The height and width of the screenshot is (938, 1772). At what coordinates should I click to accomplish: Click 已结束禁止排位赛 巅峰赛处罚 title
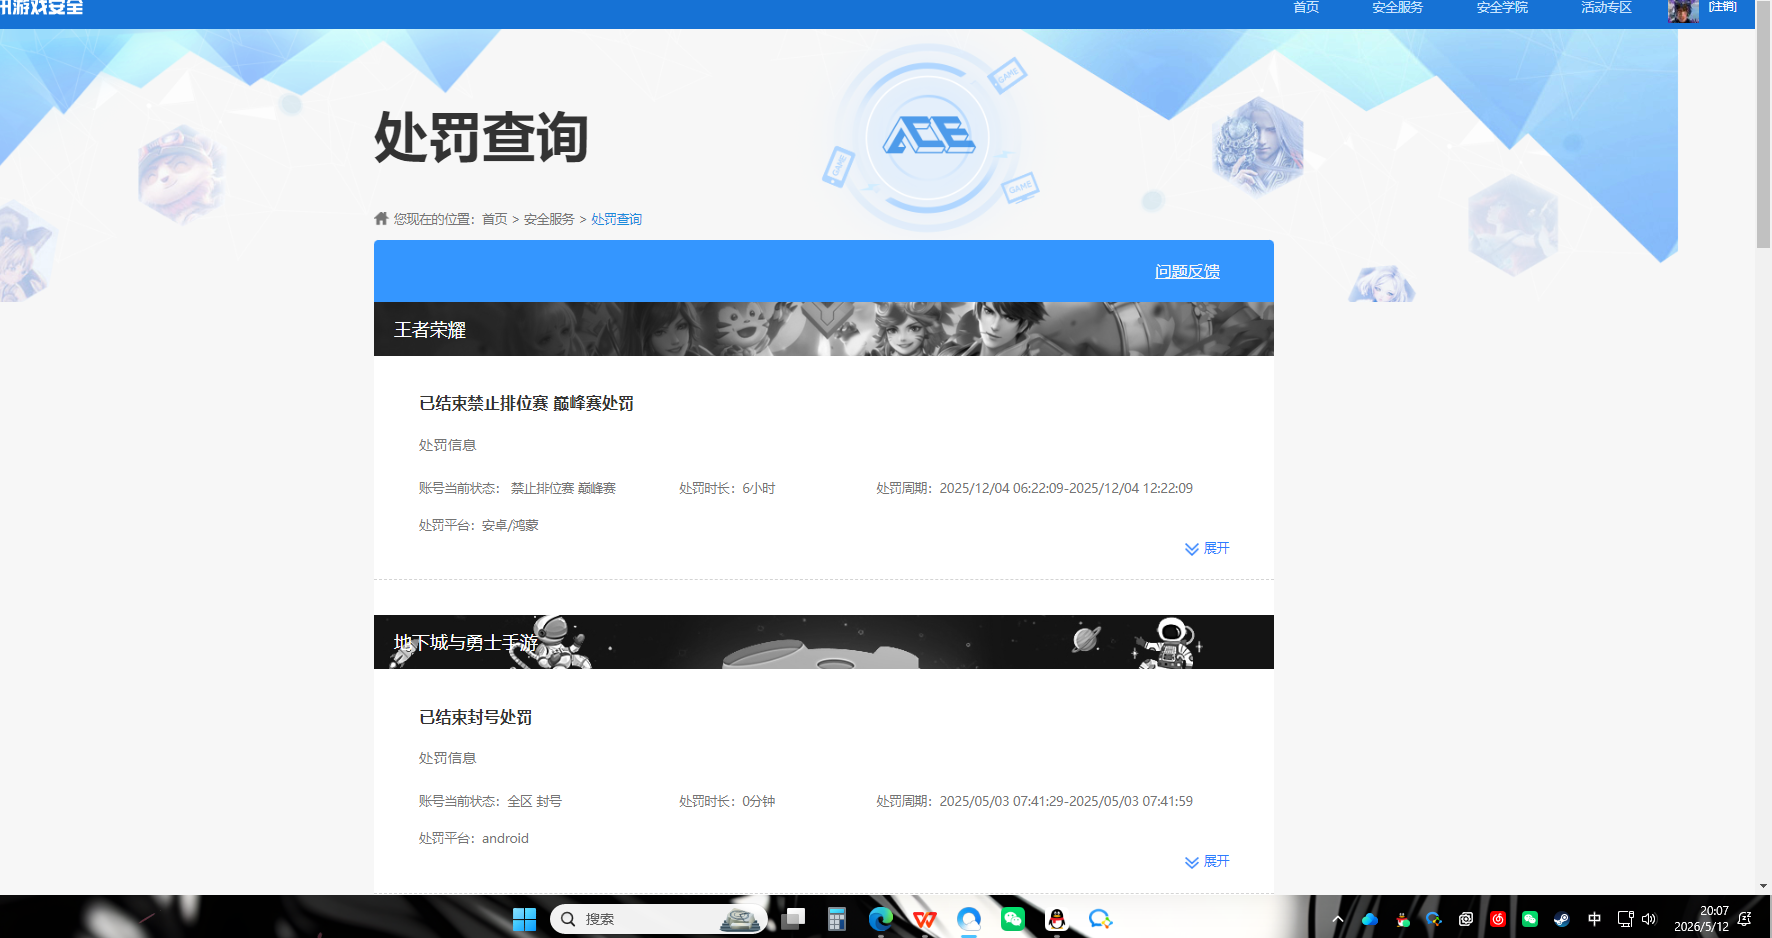526,403
